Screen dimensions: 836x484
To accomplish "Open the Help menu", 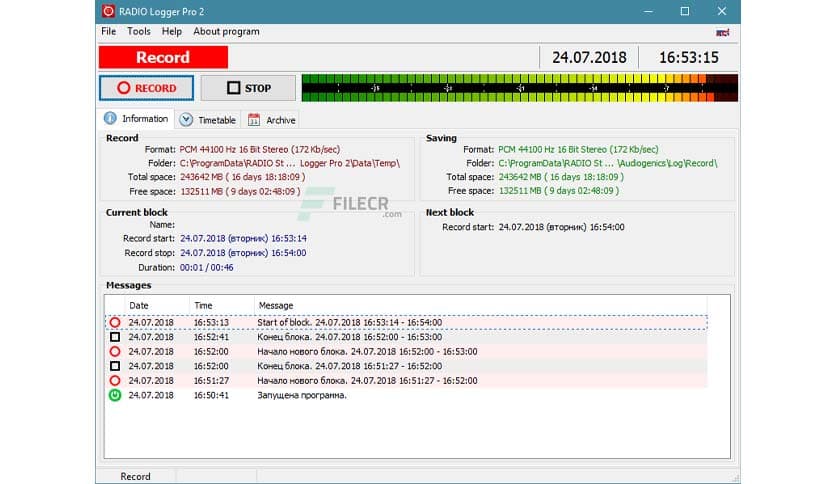I will [172, 31].
